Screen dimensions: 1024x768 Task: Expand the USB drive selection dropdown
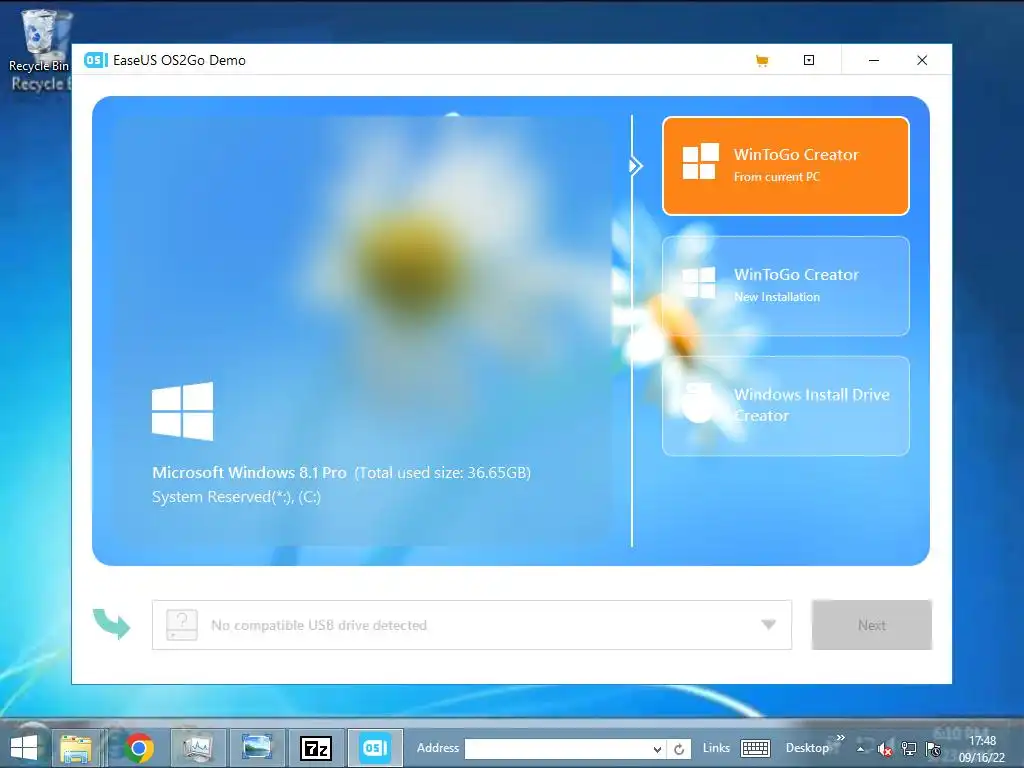point(769,625)
